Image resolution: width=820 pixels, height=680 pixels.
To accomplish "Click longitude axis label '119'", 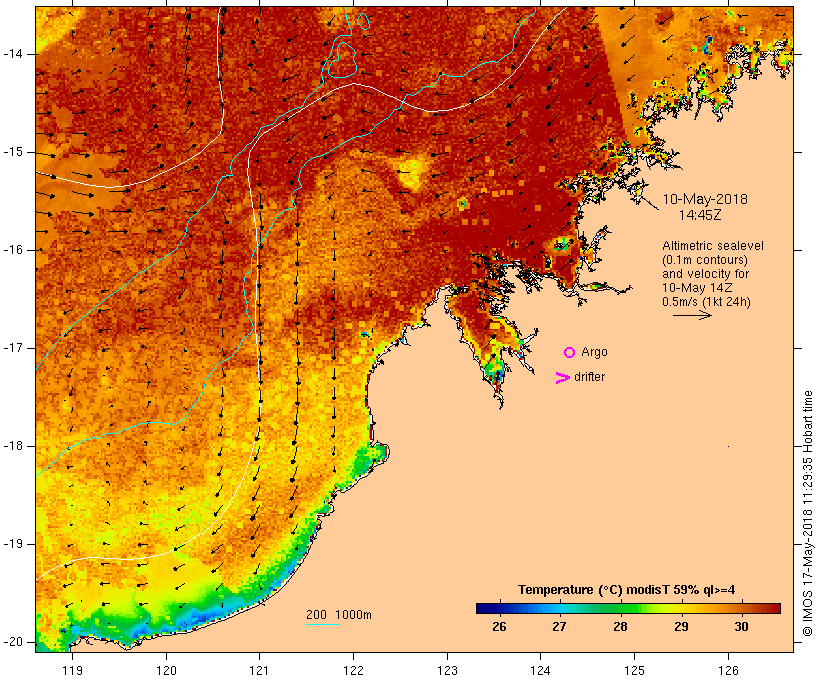I will (x=72, y=670).
